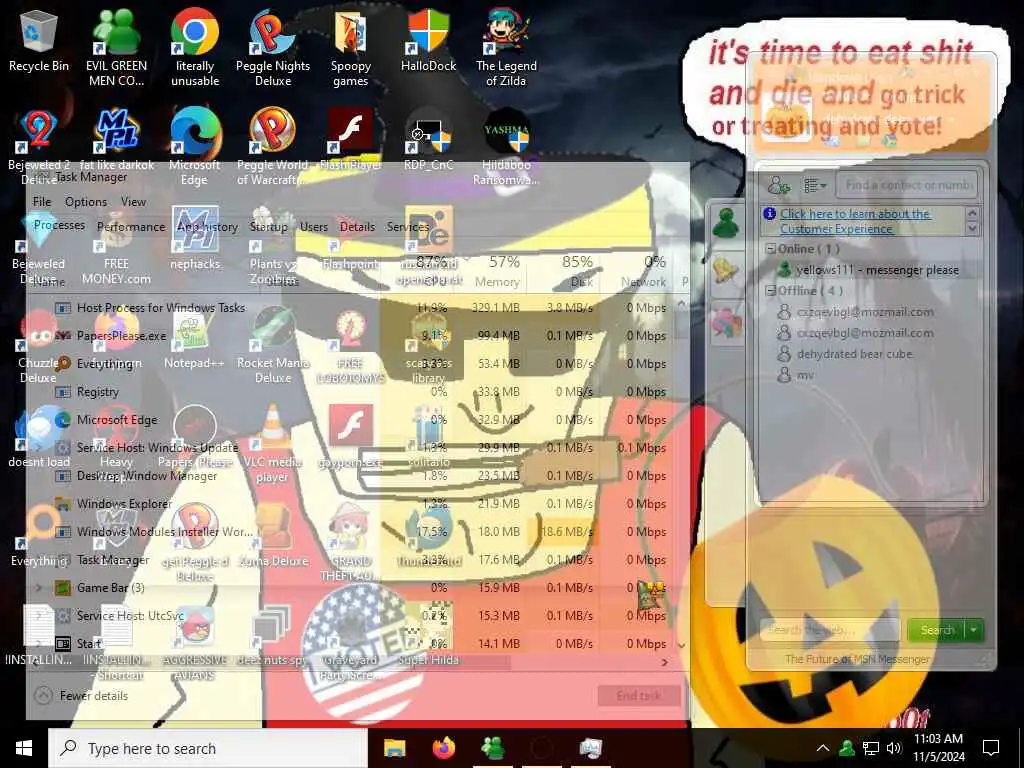Switch to the Users tab
The height and width of the screenshot is (768, 1024).
pos(313,227)
